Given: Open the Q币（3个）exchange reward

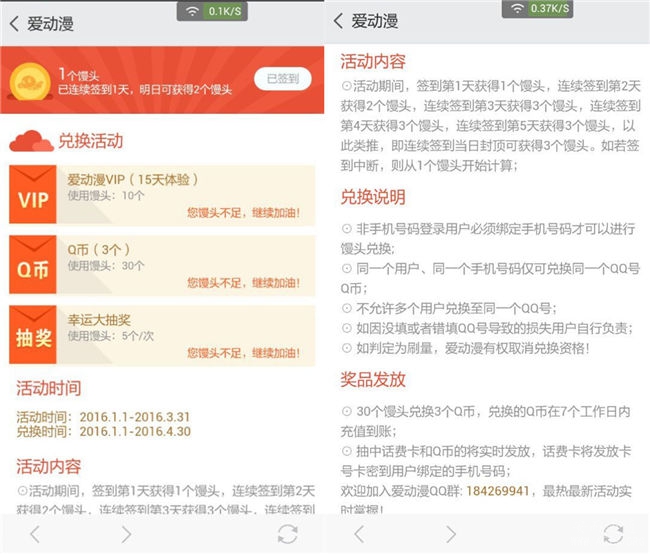Looking at the screenshot, I should 162,265.
